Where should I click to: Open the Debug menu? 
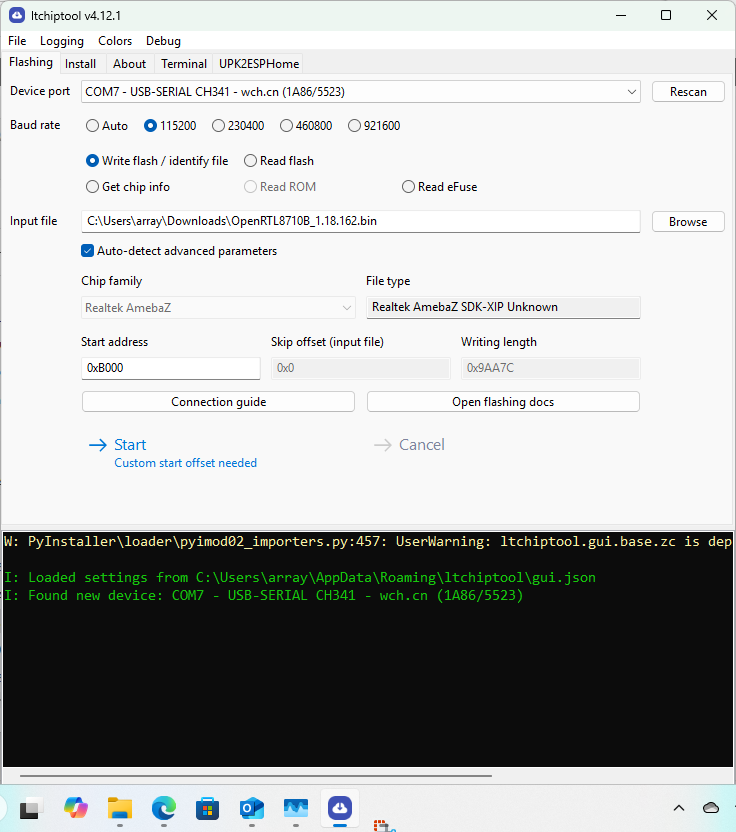click(163, 41)
